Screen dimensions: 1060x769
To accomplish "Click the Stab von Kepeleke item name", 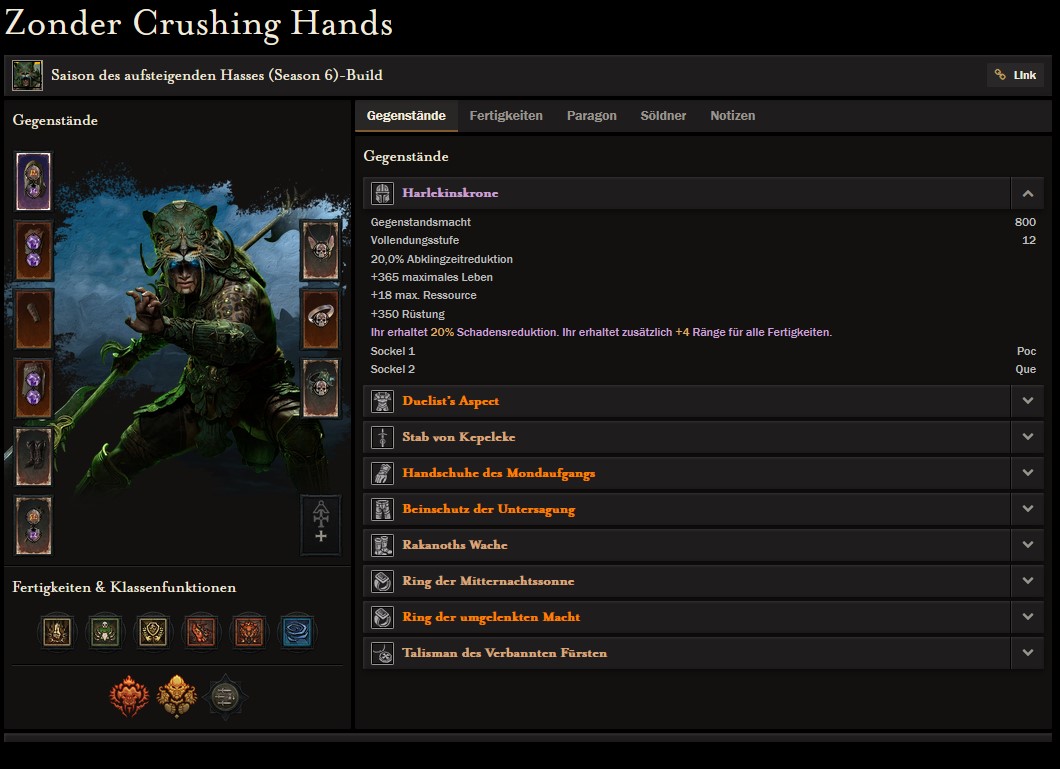I will pyautogui.click(x=459, y=437).
